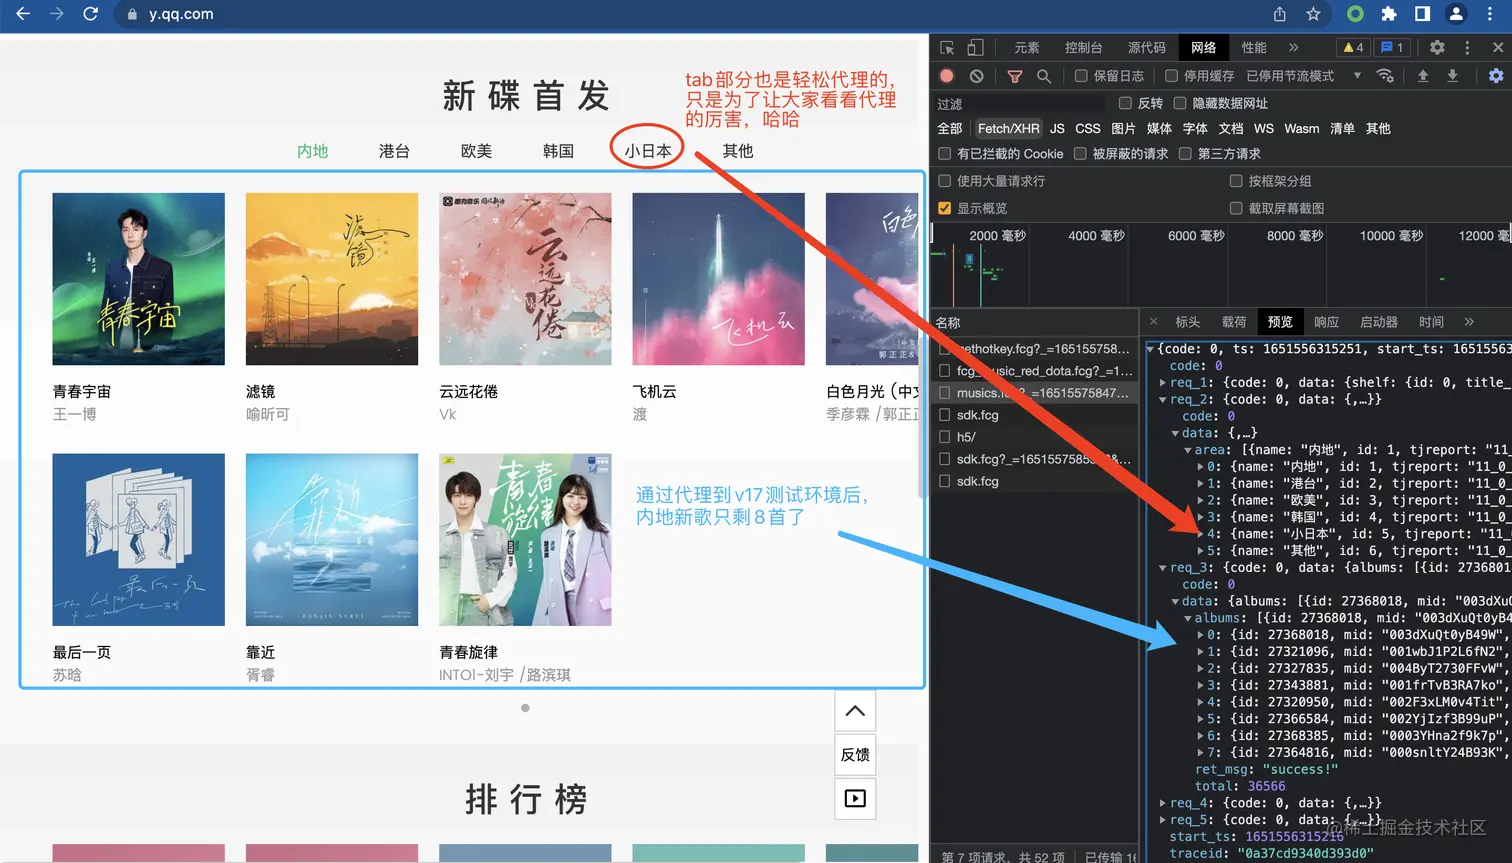Expand the req_1 node
1512x863 pixels.
coord(1162,383)
